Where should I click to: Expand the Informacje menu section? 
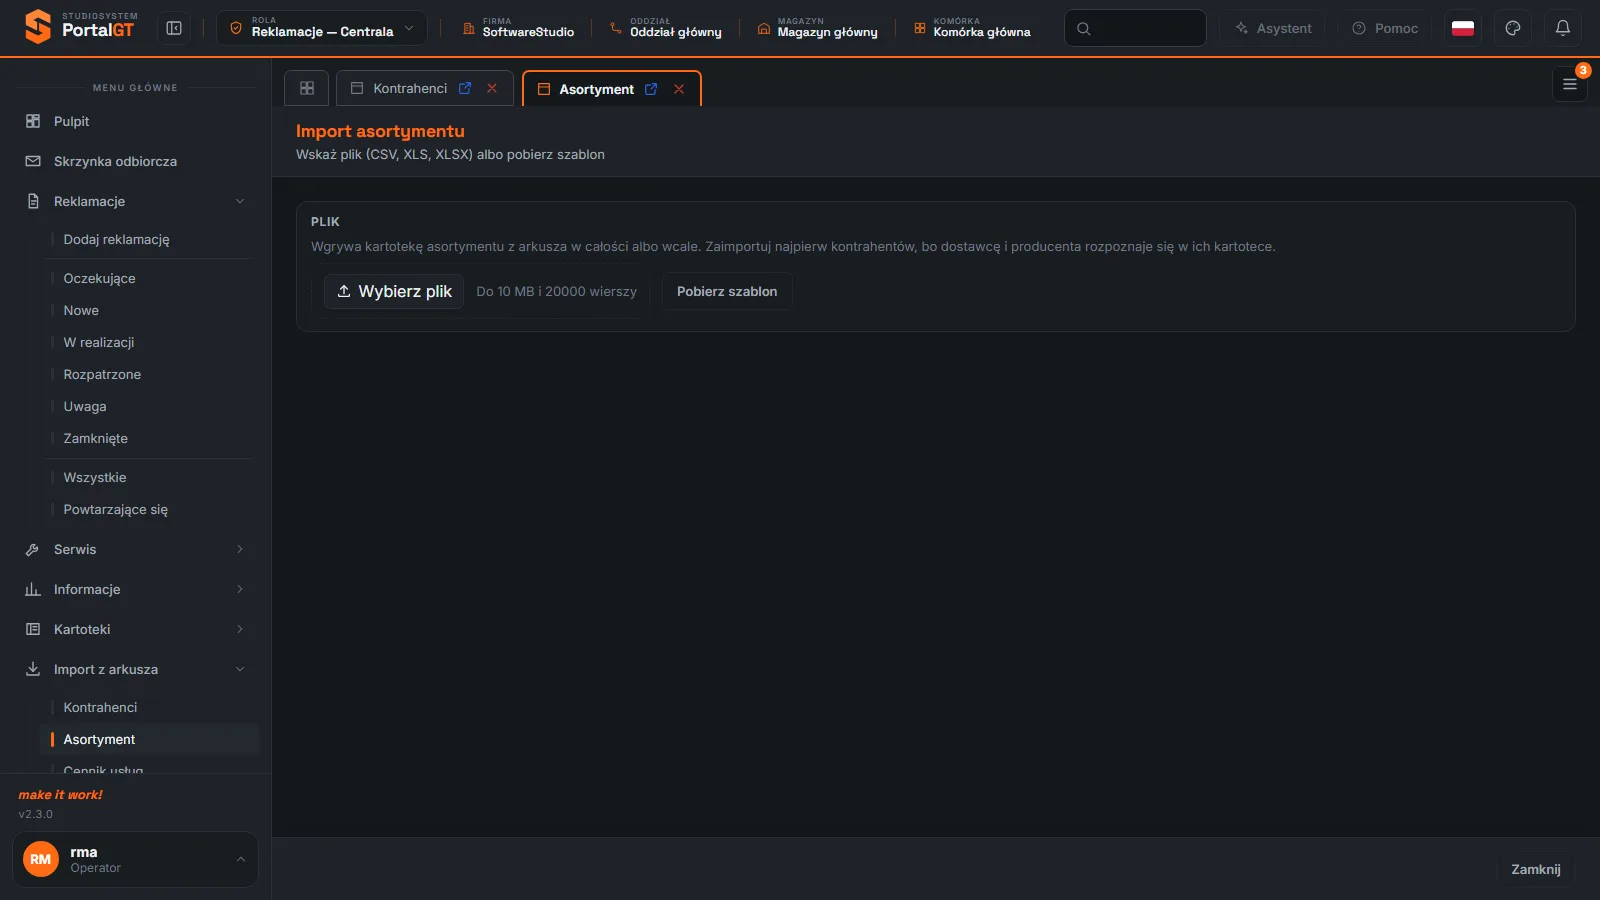coord(135,589)
